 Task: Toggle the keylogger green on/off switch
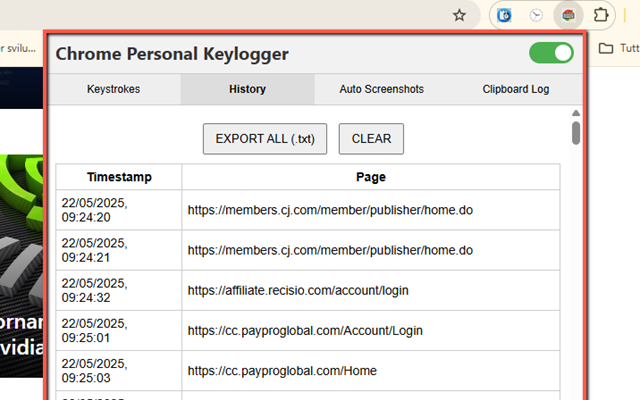coord(551,53)
